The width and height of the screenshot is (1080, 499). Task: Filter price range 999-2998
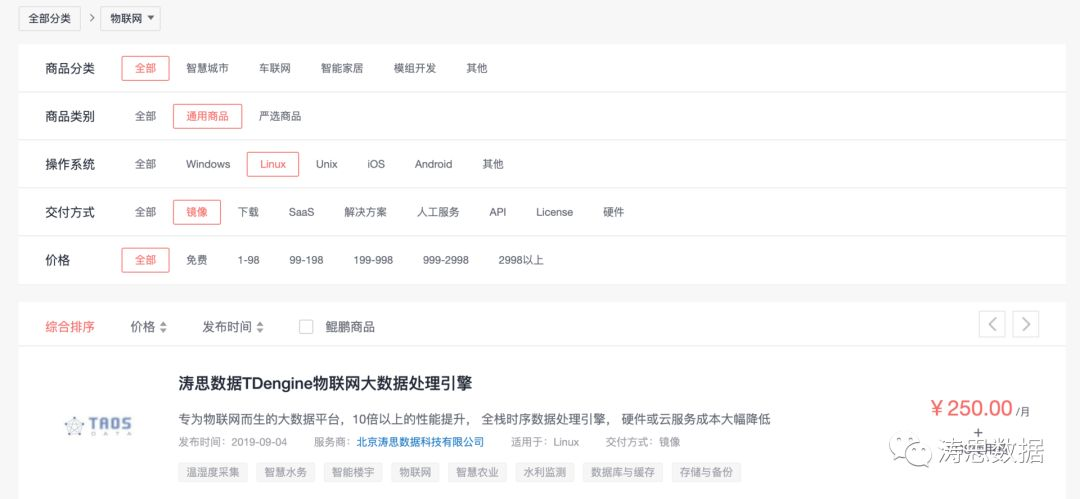coord(446,261)
